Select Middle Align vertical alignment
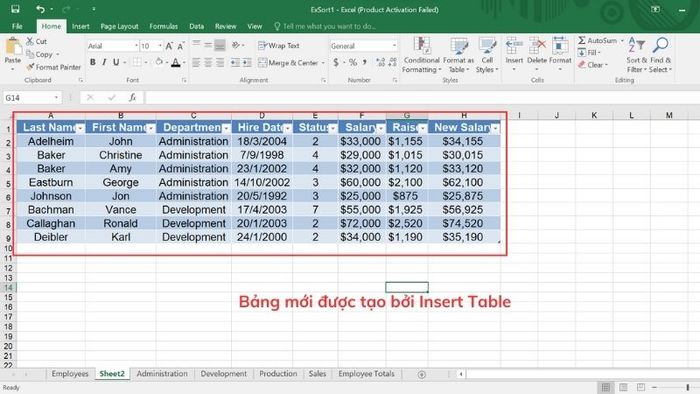Screen dimensions: 700x394 pyautogui.click(x=208, y=45)
